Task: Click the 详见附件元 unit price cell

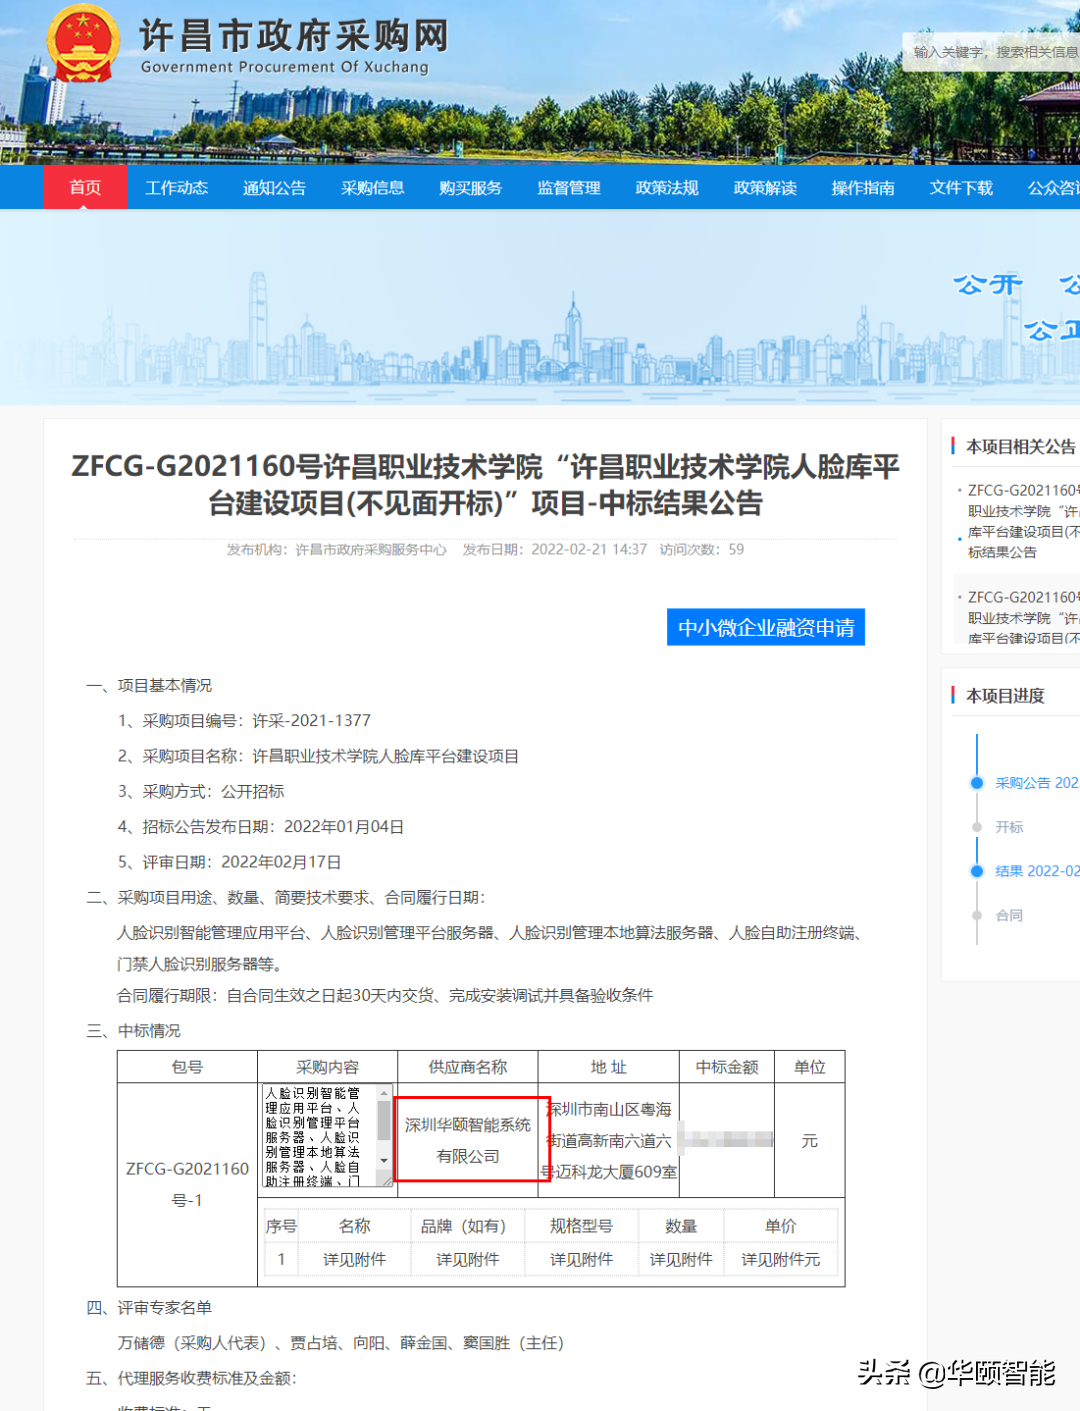Action: (x=781, y=1260)
